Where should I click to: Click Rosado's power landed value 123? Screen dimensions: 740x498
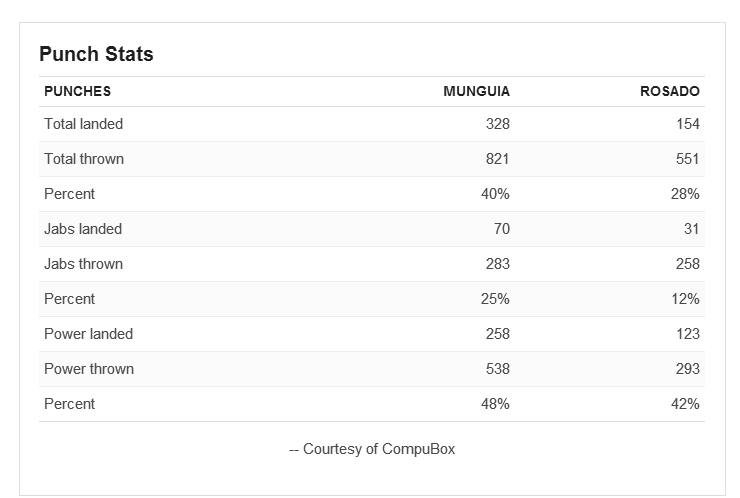tap(688, 334)
